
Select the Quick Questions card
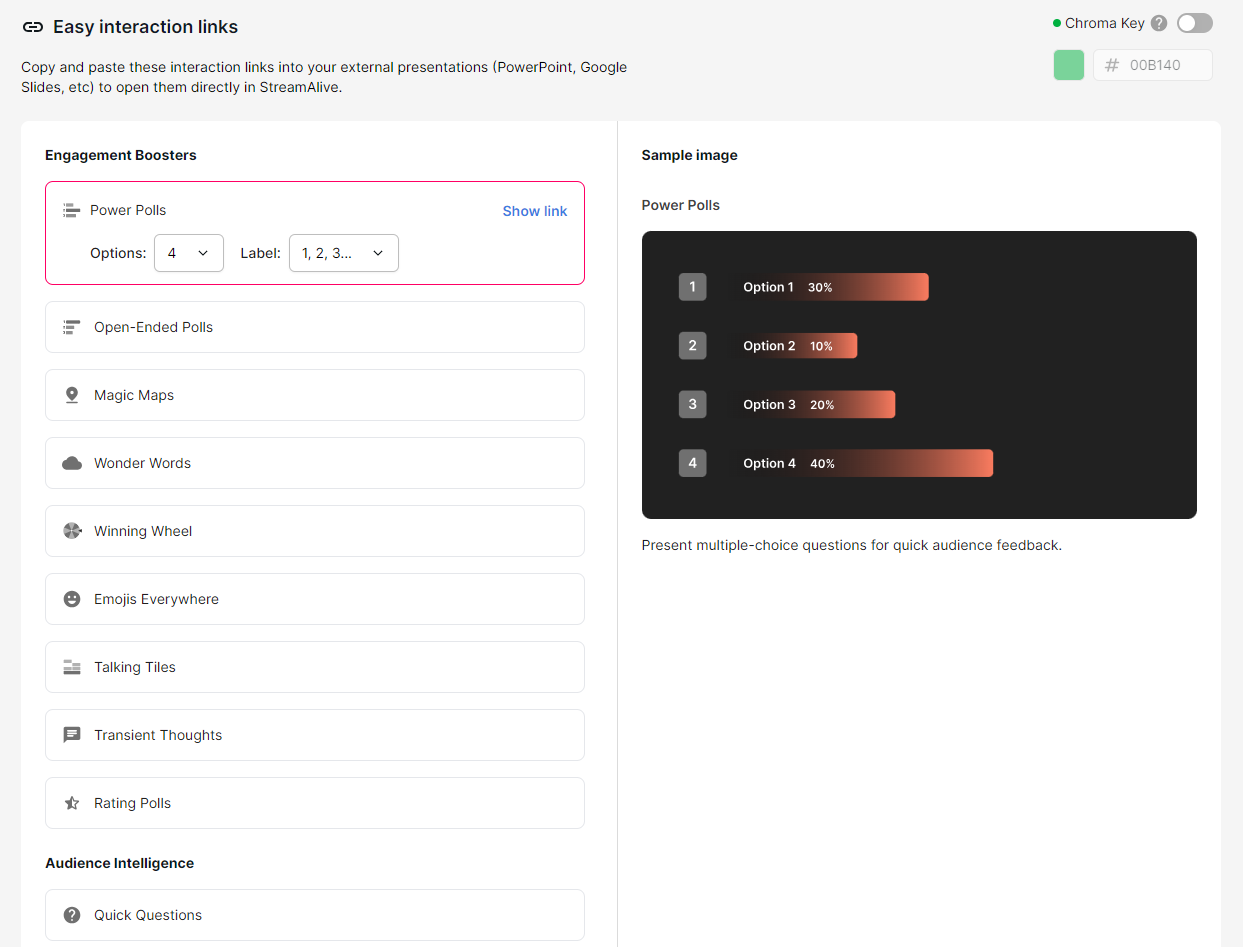coord(315,915)
